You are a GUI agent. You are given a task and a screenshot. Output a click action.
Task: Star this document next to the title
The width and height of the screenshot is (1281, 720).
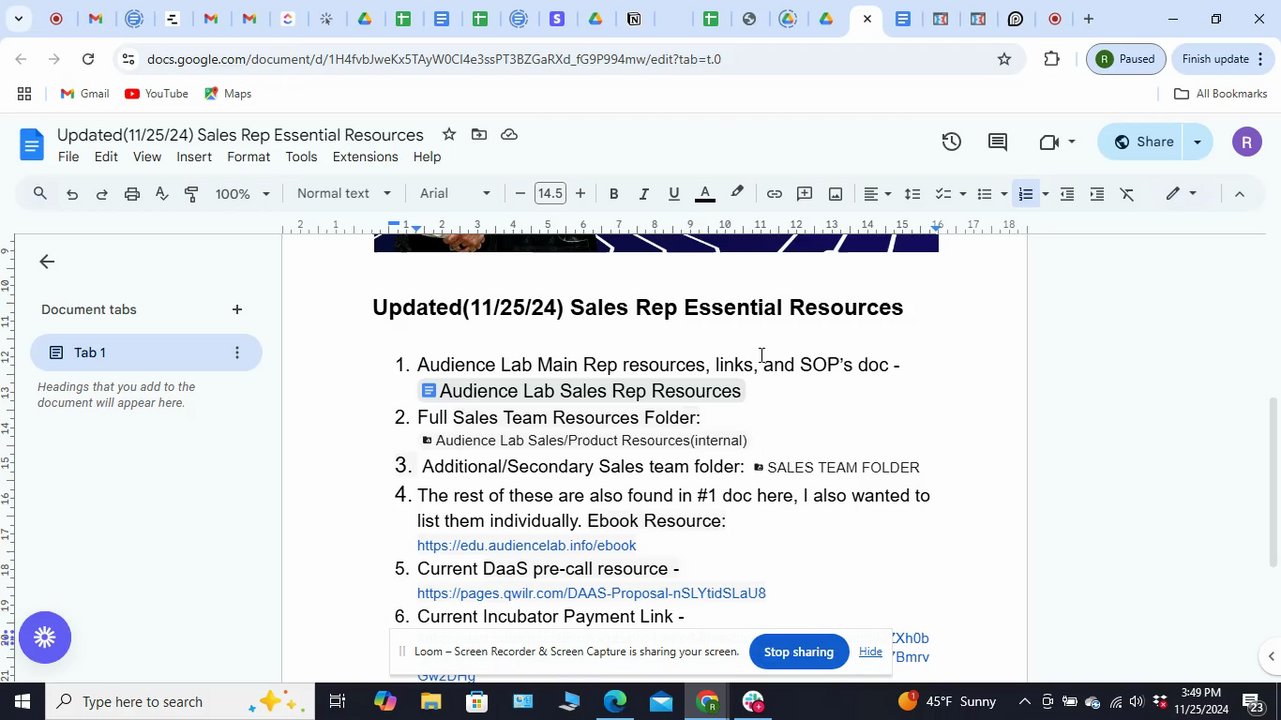tap(449, 134)
